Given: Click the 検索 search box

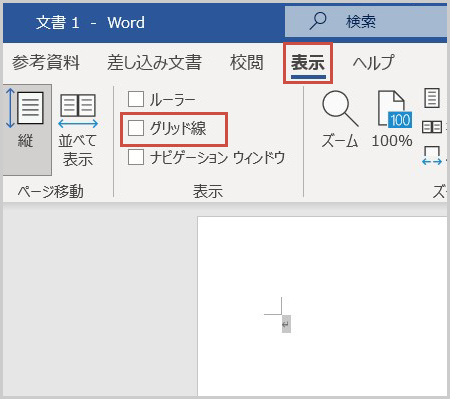Looking at the screenshot, I should (366, 22).
